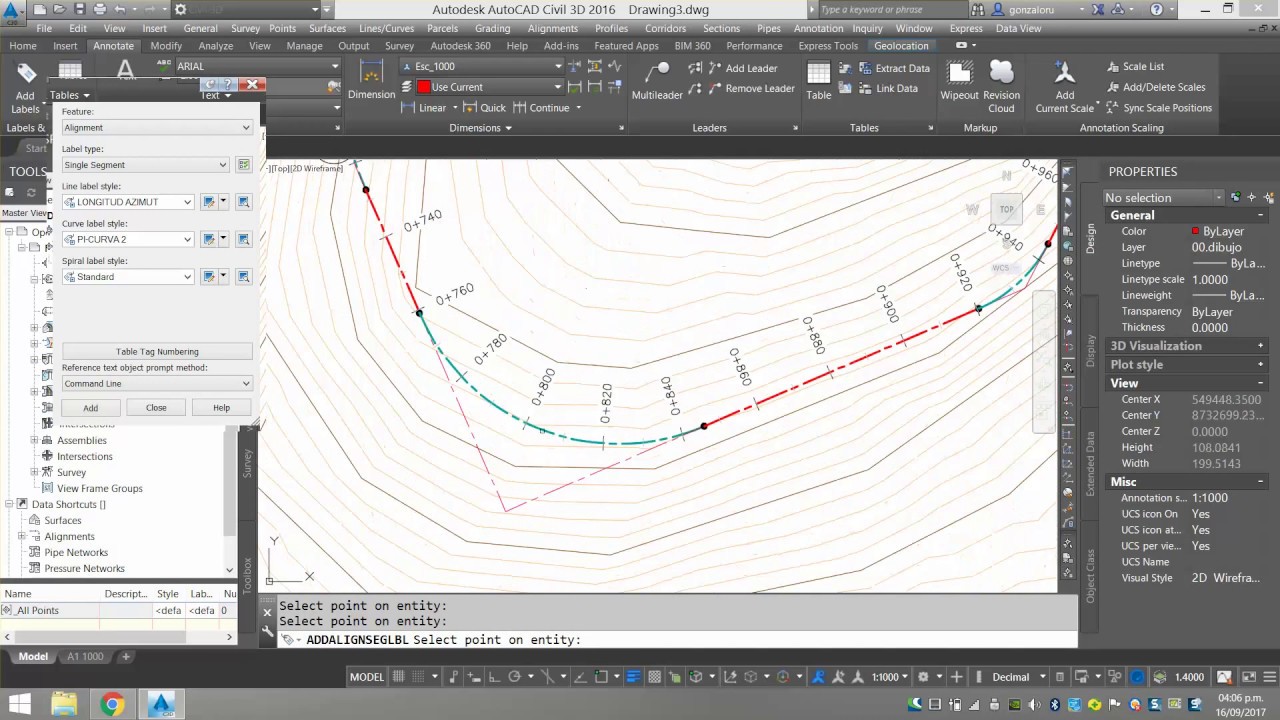Screen dimensions: 1280x720
Task: Open the Feature dropdown showing Alignment
Action: pyautogui.click(x=157, y=127)
